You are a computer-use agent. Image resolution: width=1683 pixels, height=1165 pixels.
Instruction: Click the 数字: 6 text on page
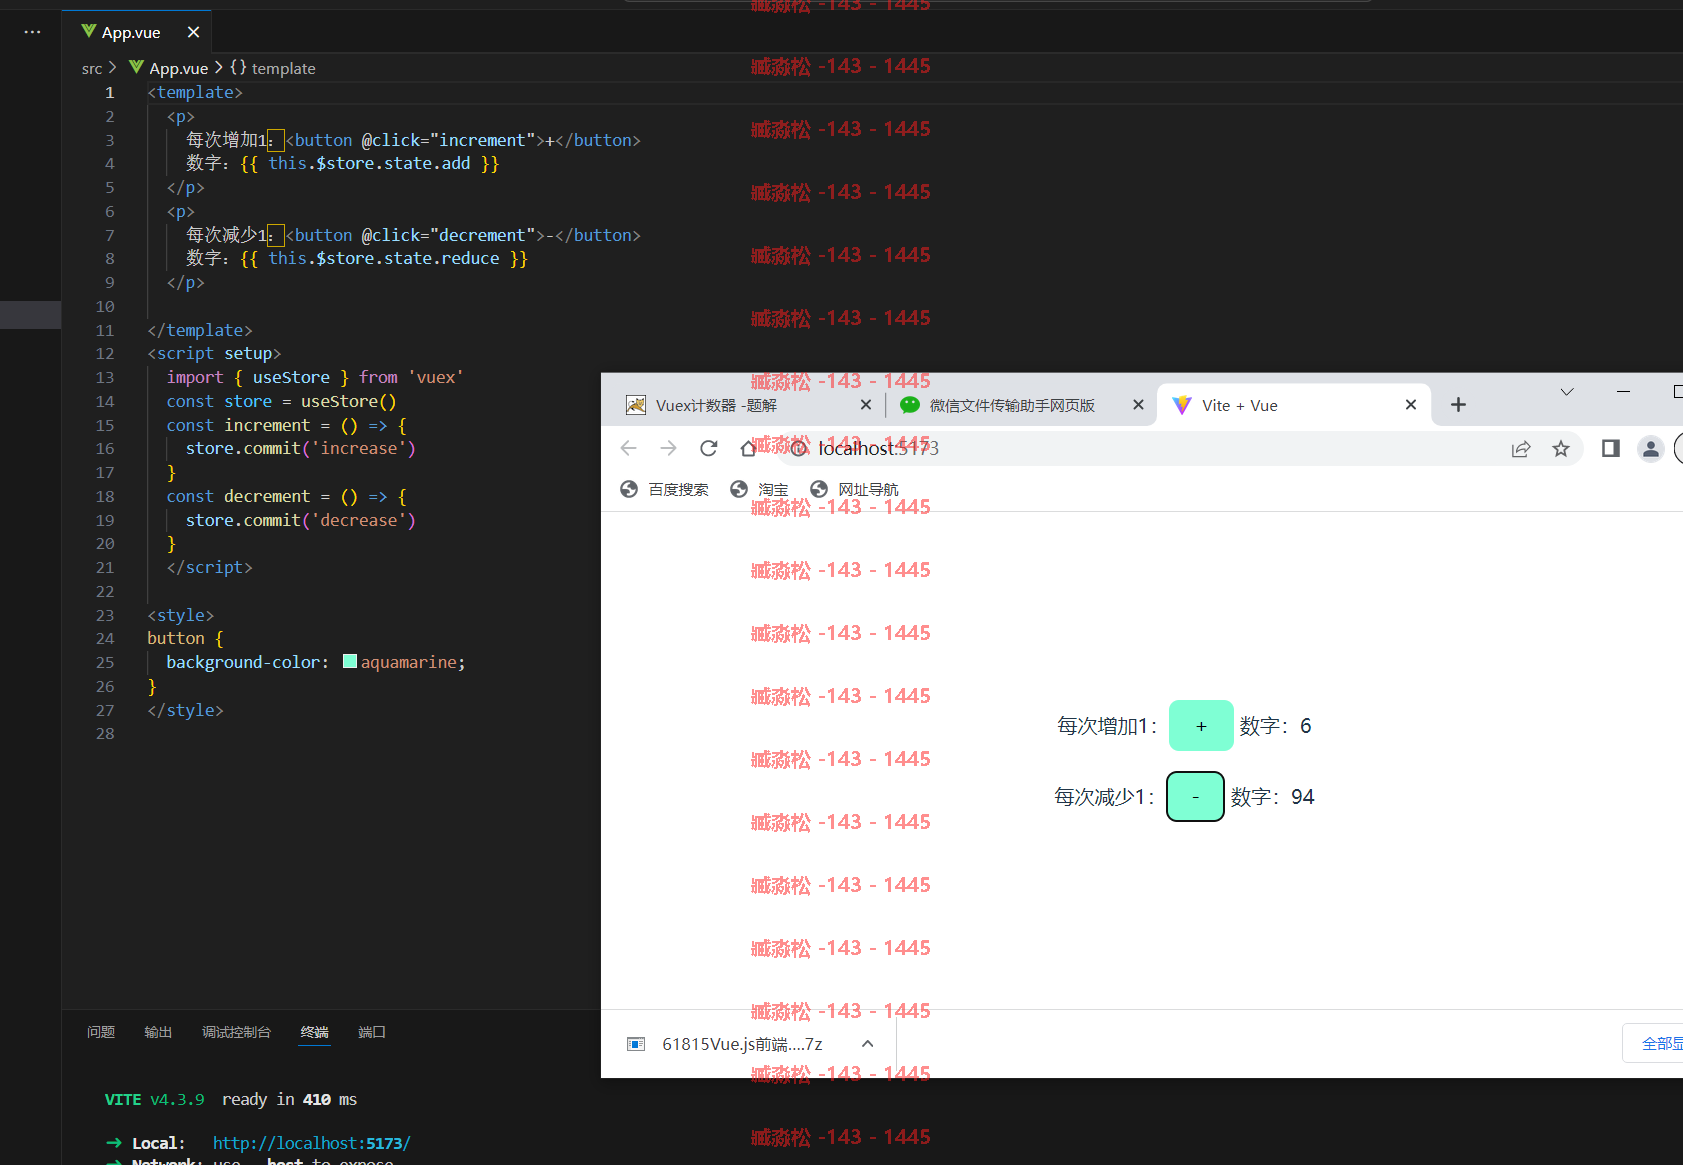1276,726
